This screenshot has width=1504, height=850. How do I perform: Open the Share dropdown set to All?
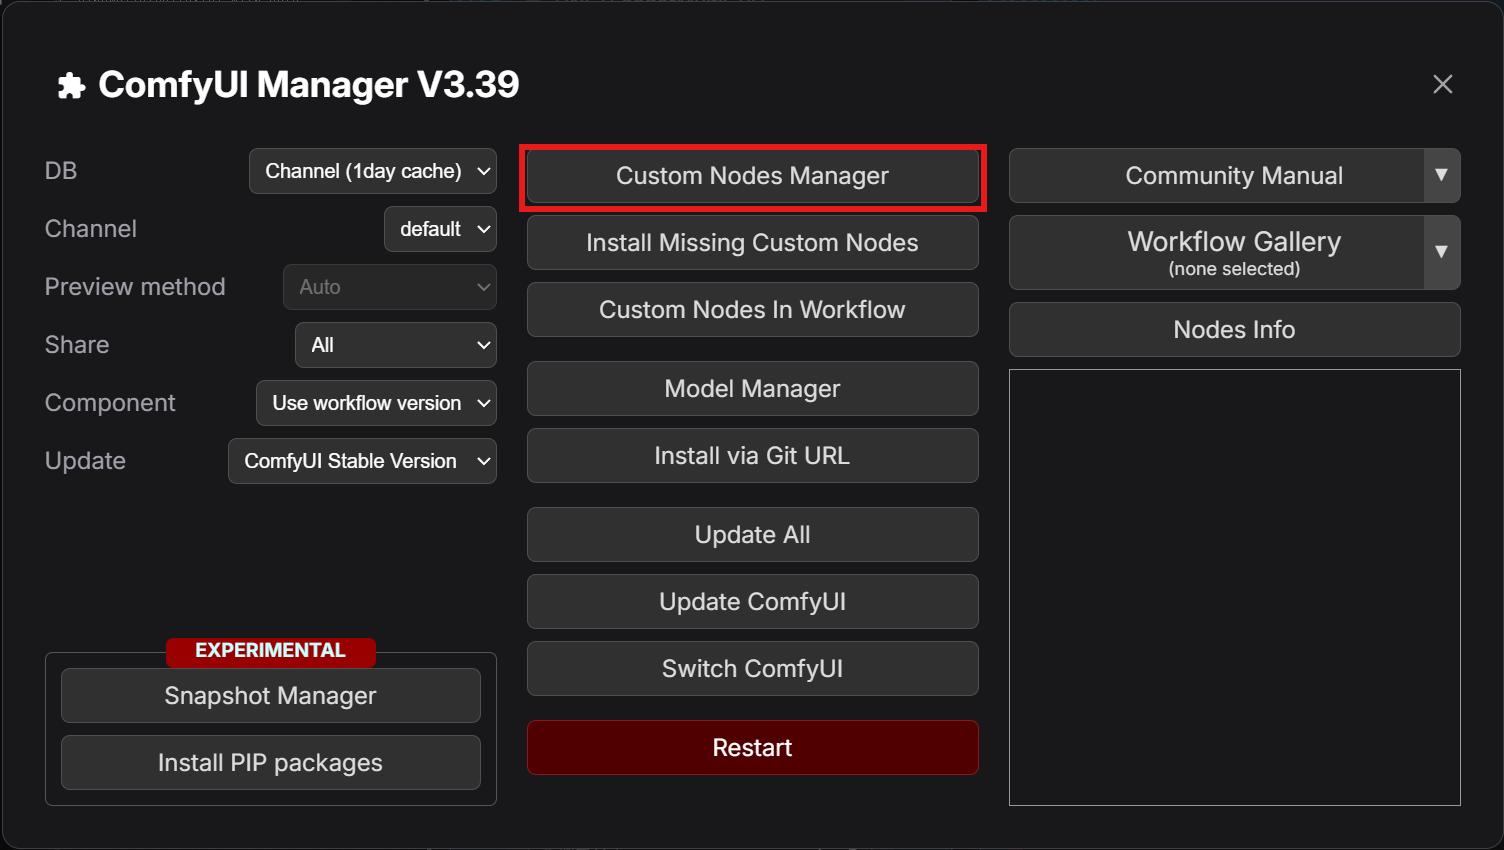(x=396, y=345)
